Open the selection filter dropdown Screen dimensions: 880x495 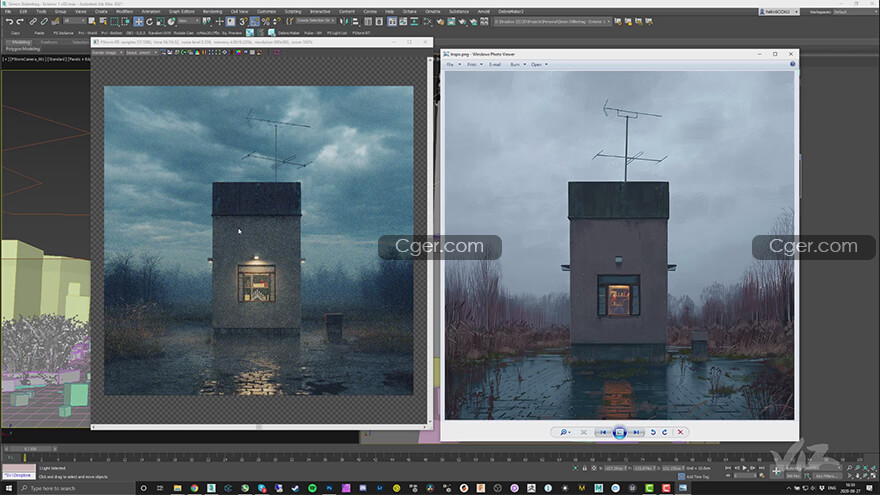coord(74,21)
